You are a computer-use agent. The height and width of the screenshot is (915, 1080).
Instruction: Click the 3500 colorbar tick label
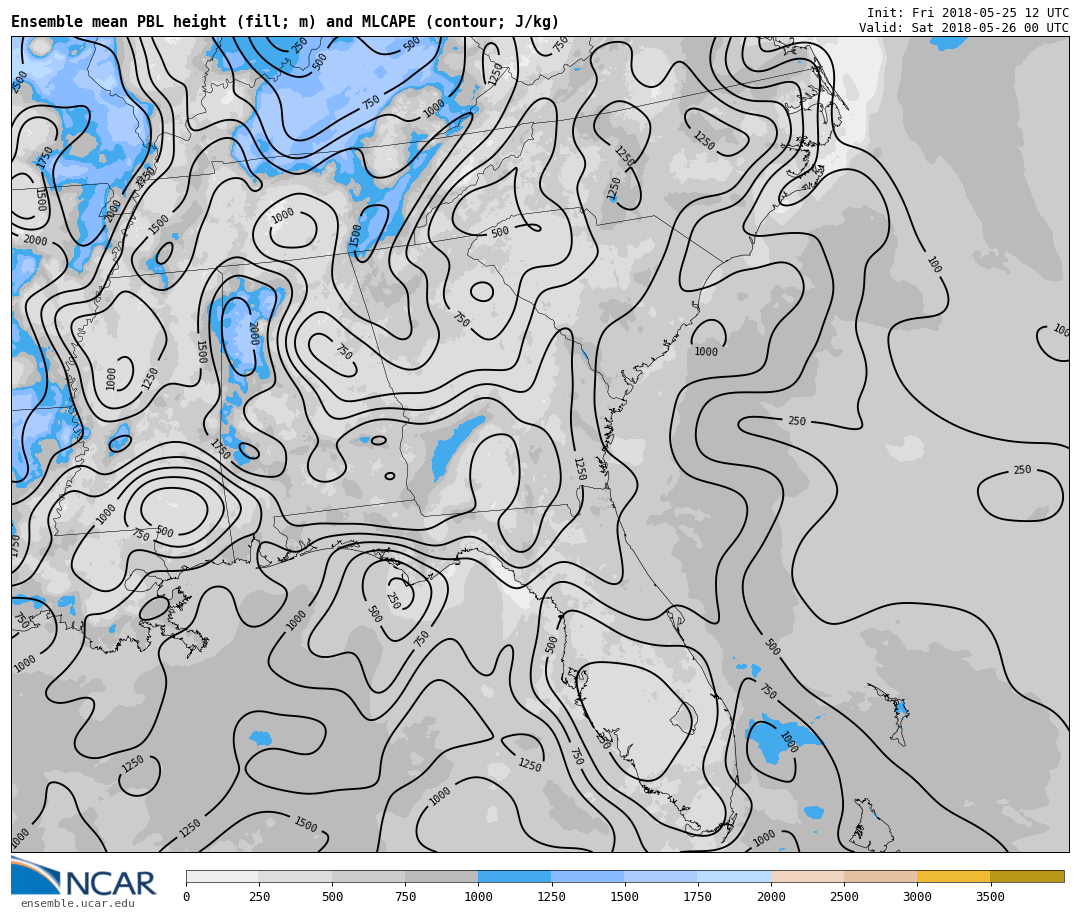[990, 896]
